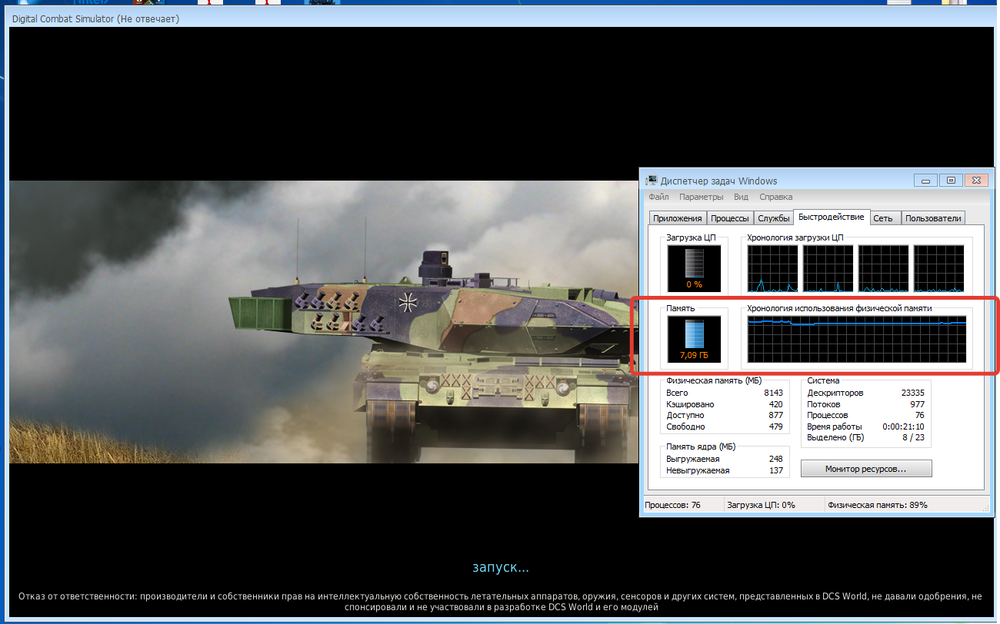Click the Потоков value 977
This screenshot has height=624, width=1000.
(x=917, y=405)
